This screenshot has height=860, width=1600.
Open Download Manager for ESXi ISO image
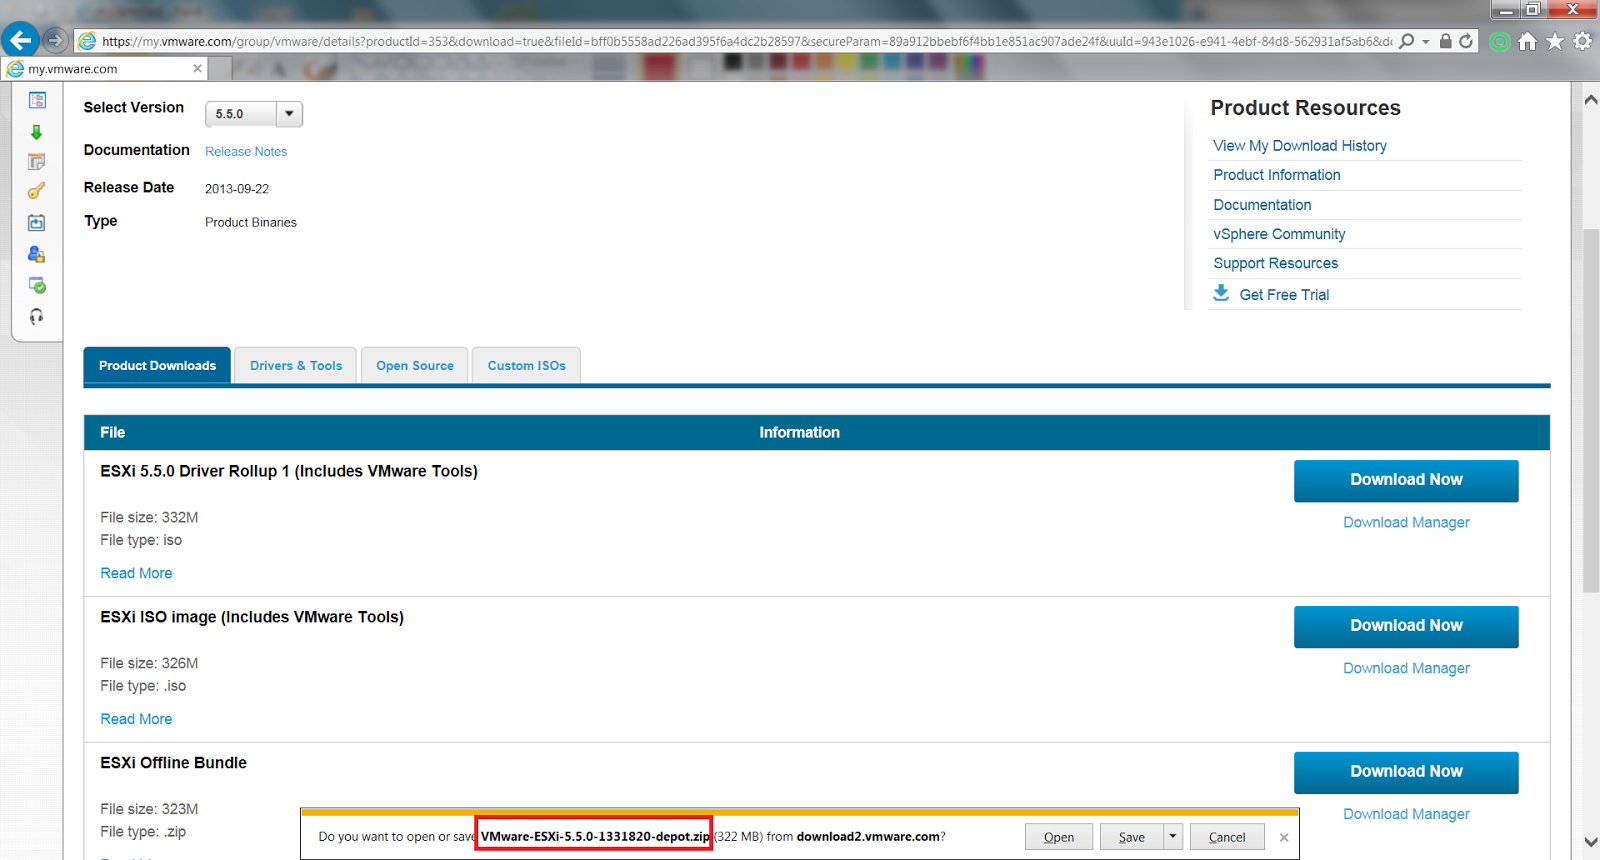click(1406, 669)
